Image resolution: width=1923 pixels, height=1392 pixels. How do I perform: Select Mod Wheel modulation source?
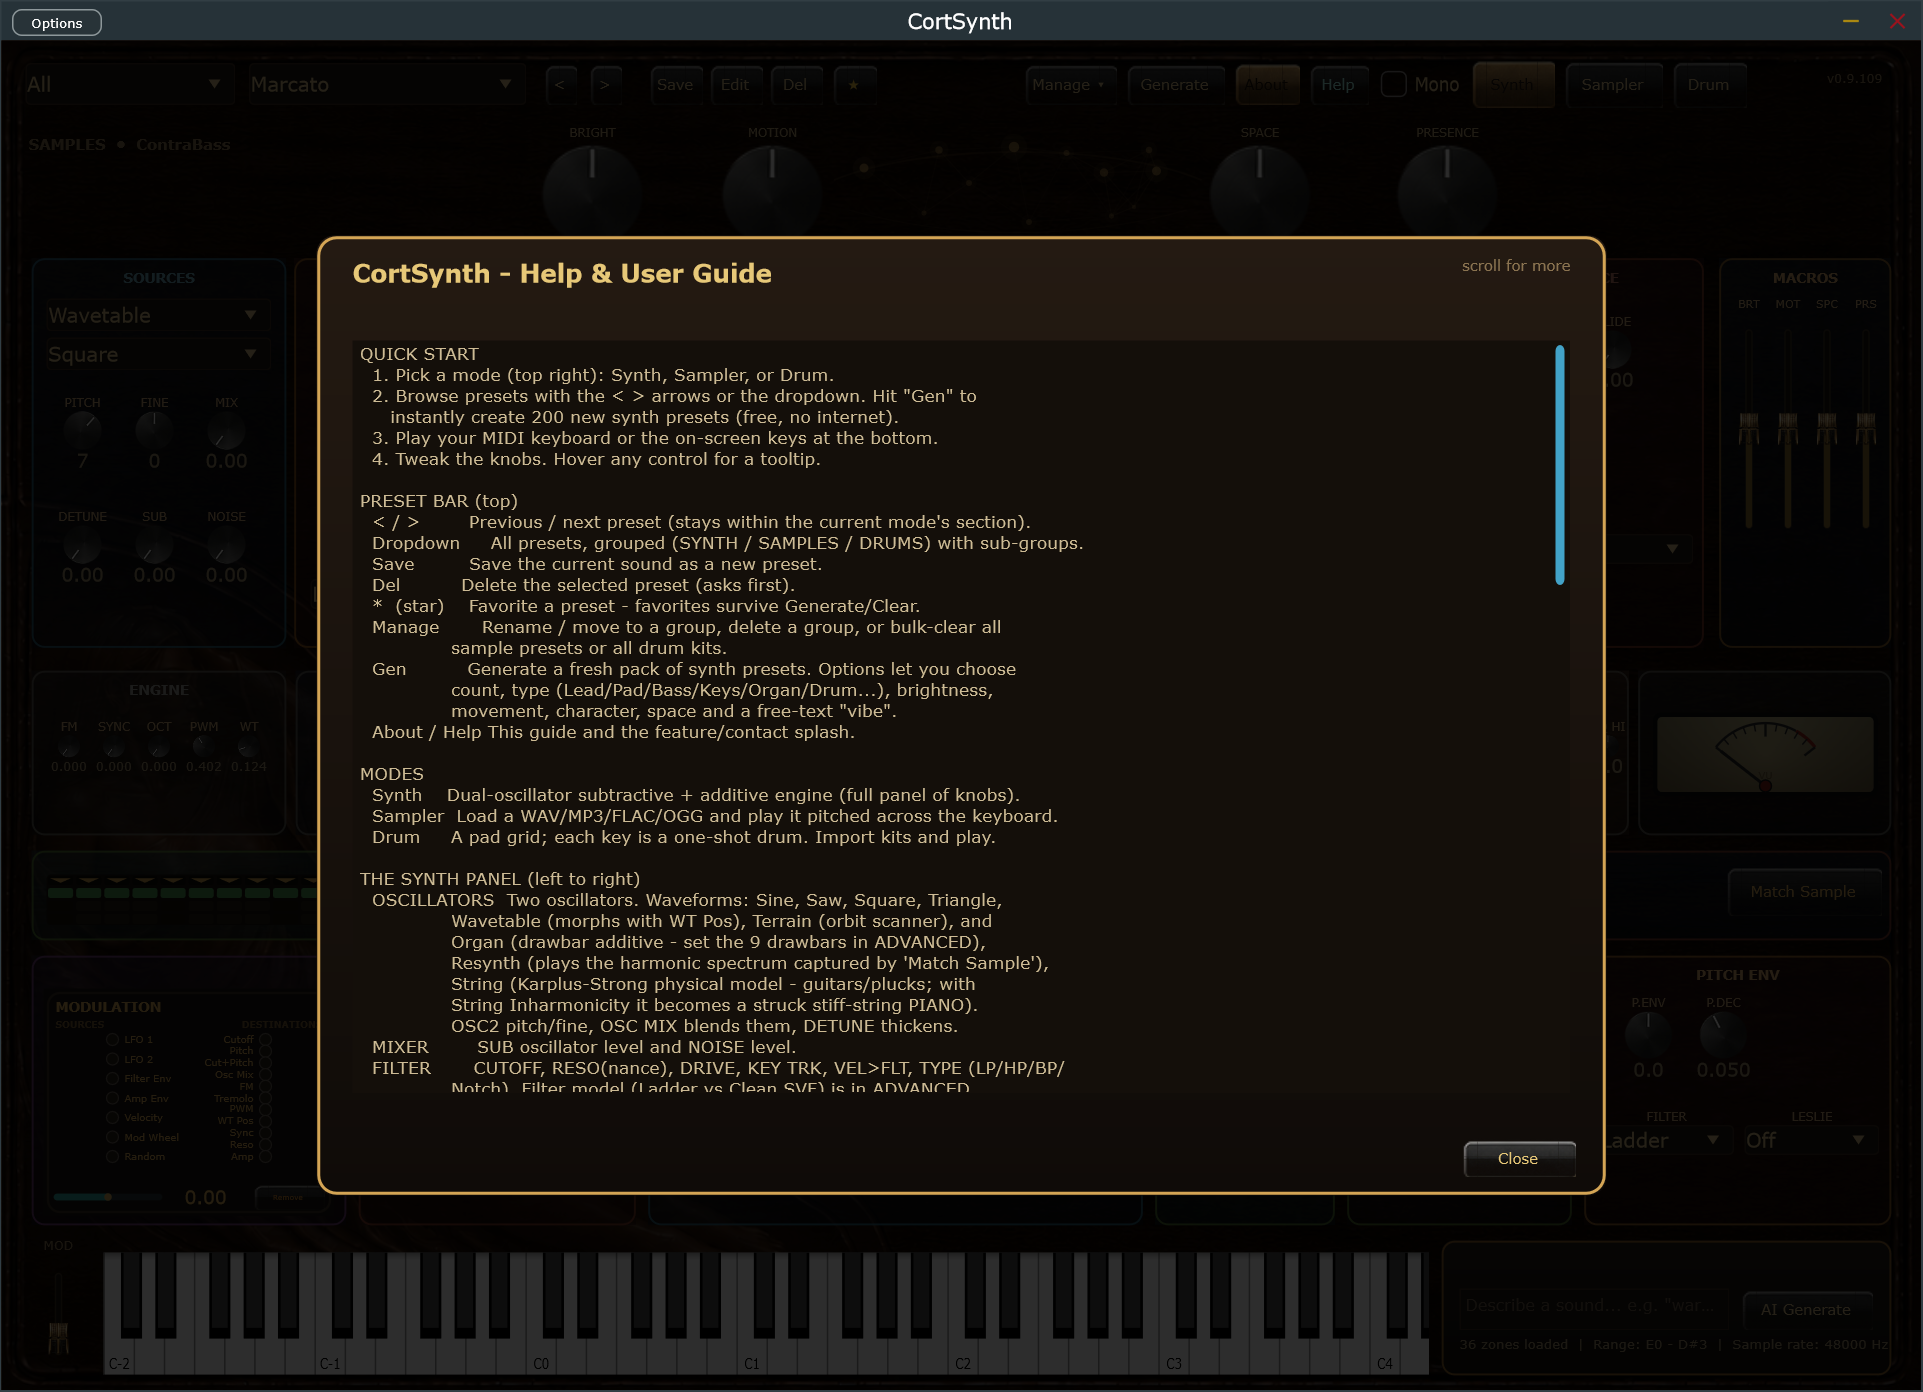(112, 1137)
